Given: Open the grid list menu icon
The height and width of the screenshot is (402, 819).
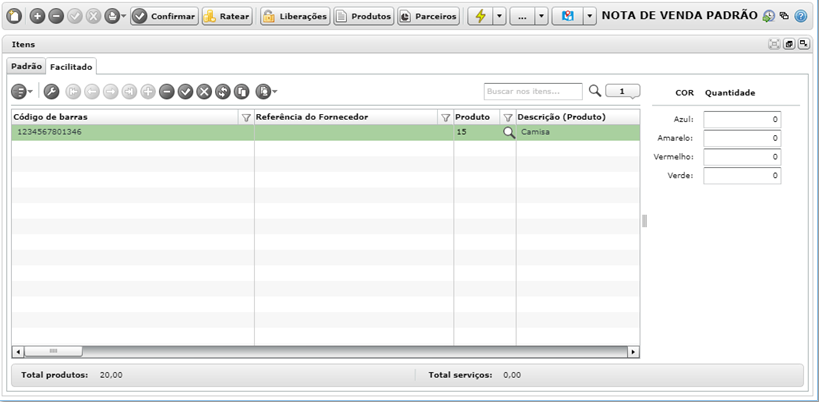Looking at the screenshot, I should pyautogui.click(x=19, y=92).
